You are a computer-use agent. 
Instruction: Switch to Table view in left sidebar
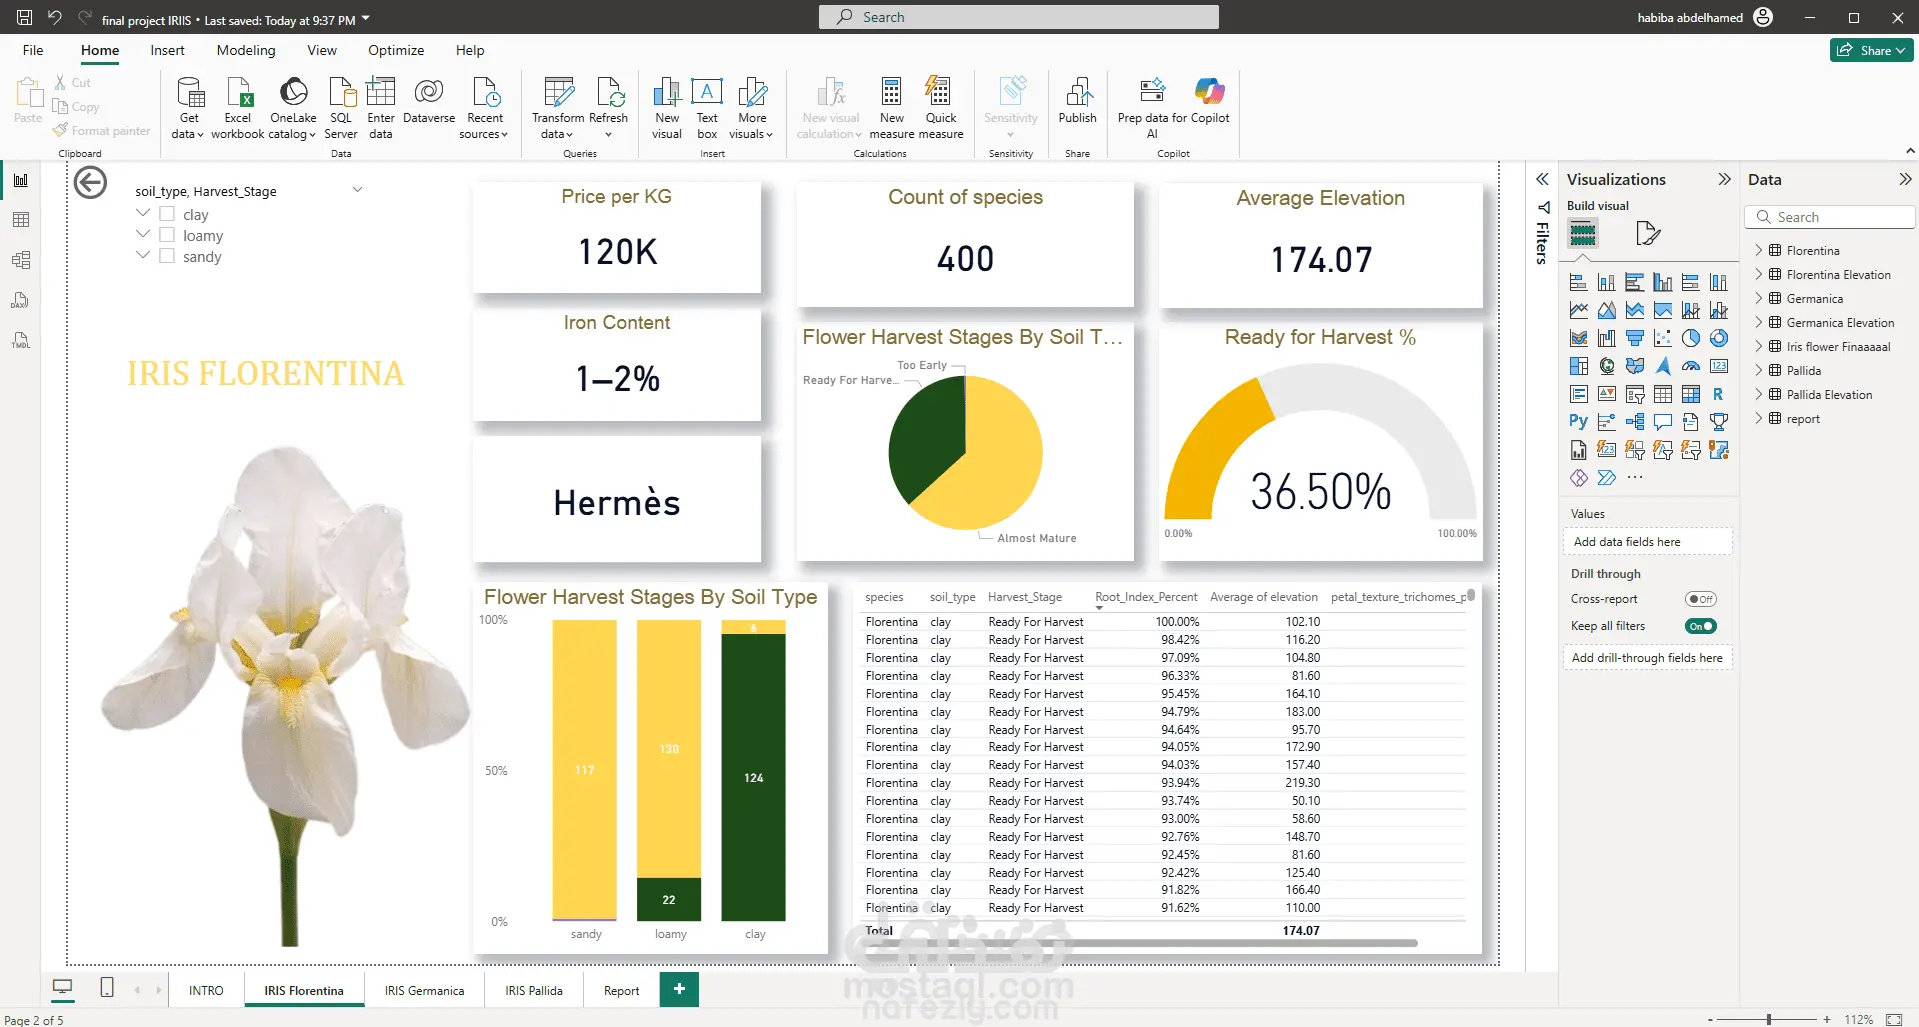pyautogui.click(x=21, y=220)
